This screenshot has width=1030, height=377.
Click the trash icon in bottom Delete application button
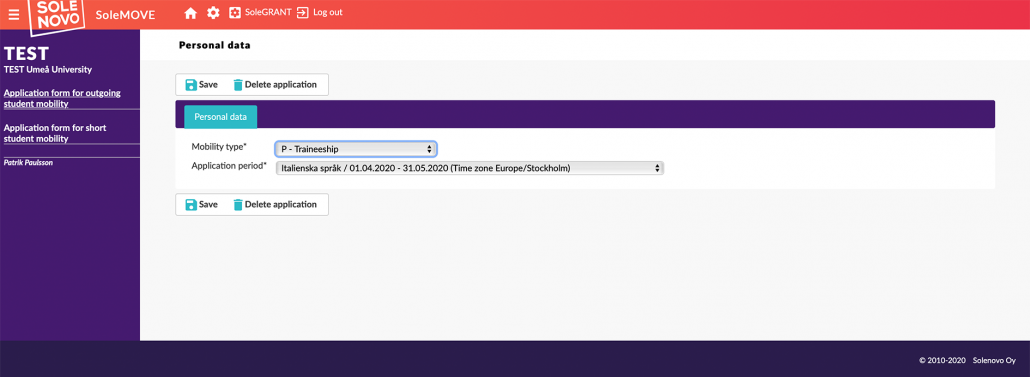pyautogui.click(x=238, y=204)
